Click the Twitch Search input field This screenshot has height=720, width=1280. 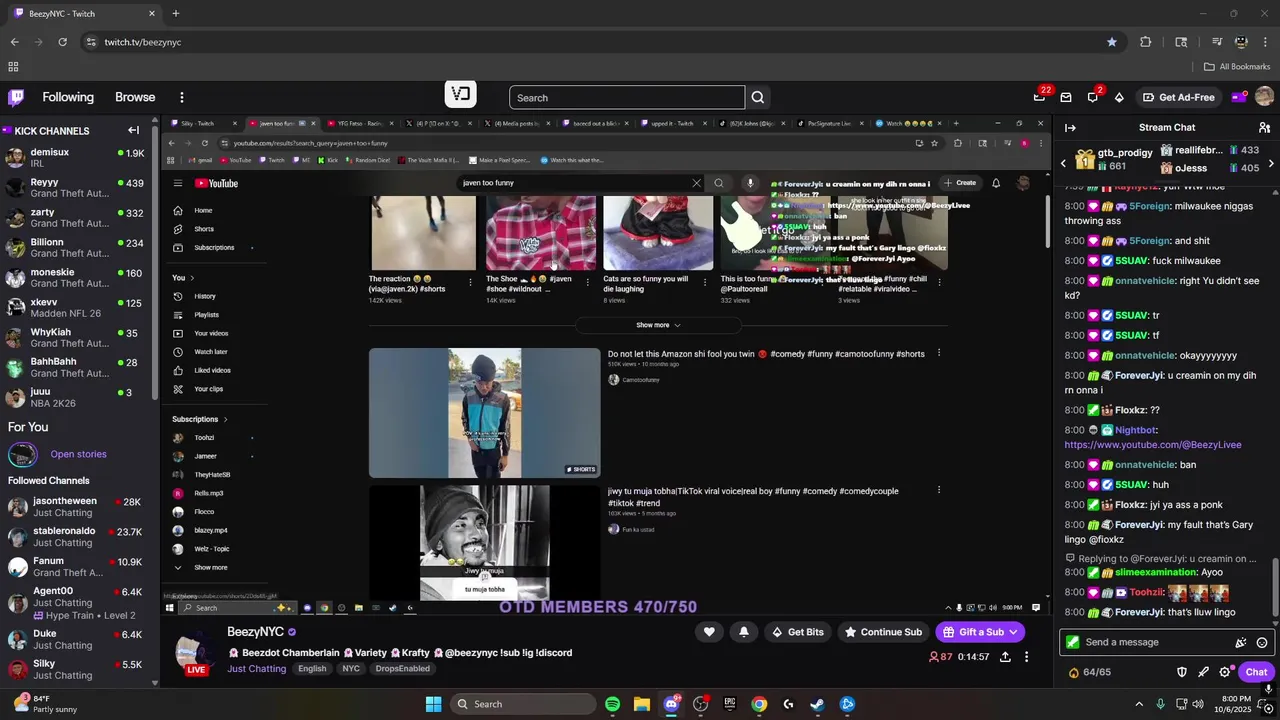point(627,97)
